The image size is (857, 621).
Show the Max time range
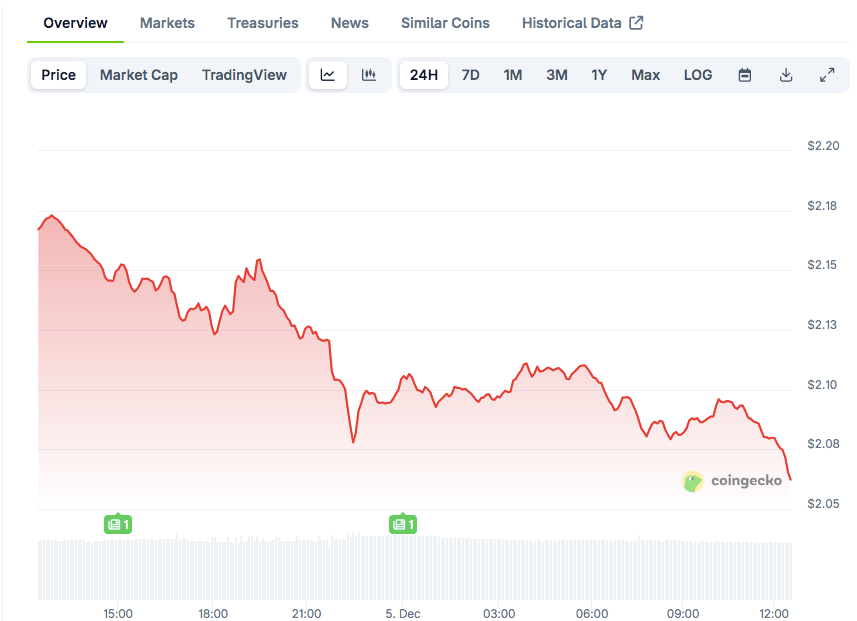coord(646,75)
